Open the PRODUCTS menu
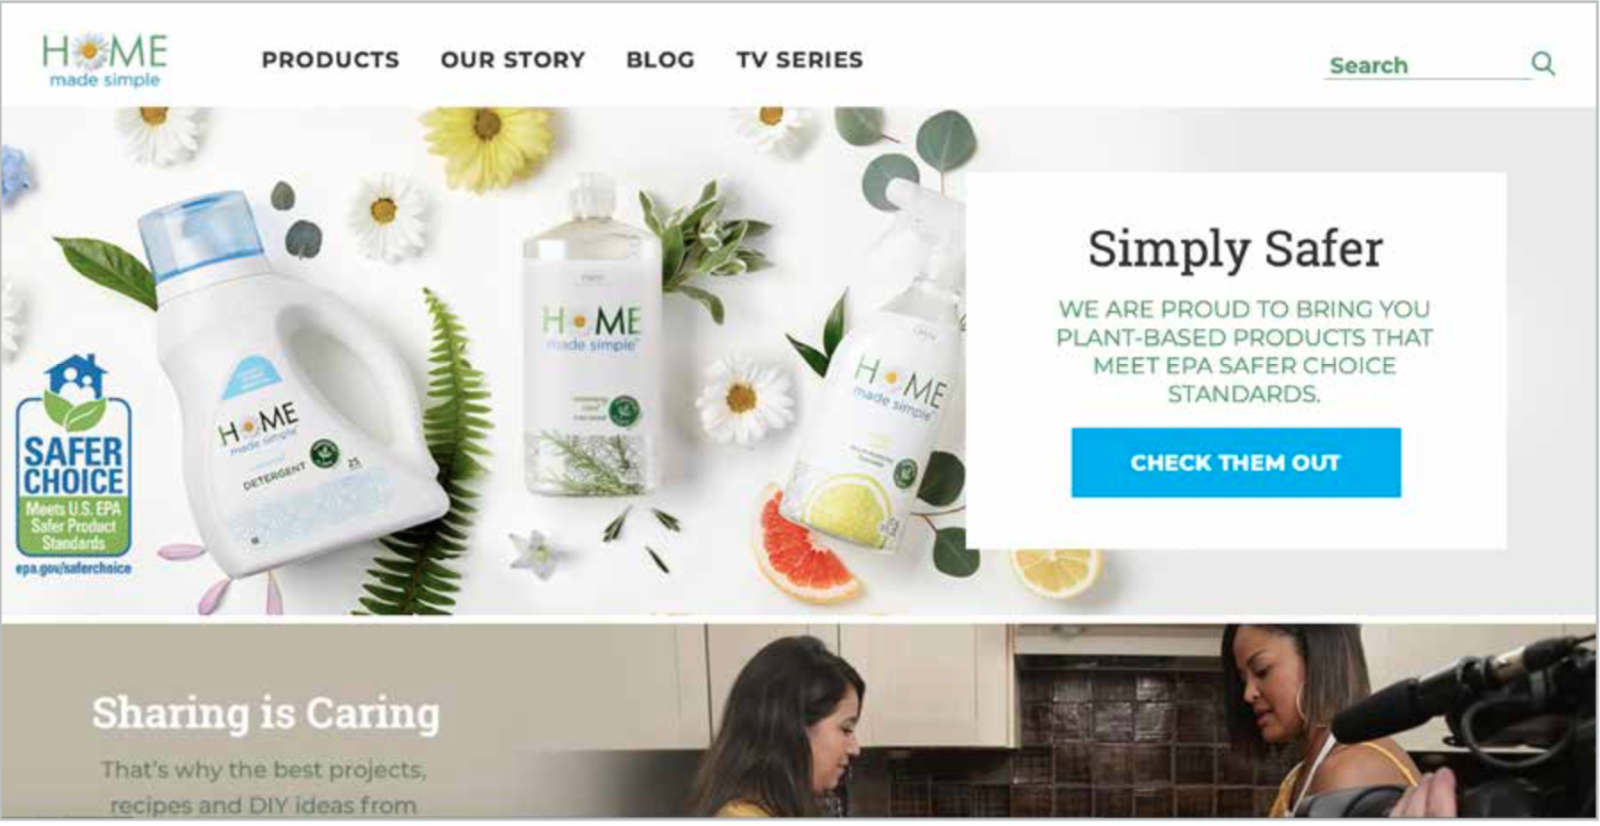 click(330, 60)
